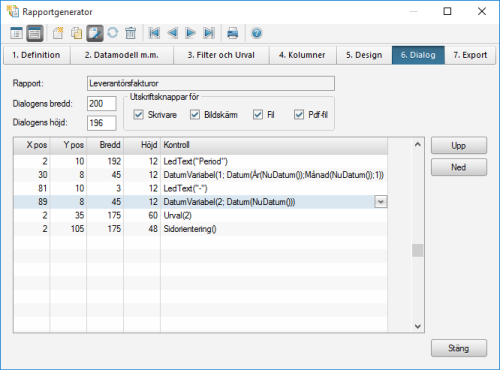
Task: Switch to 2. Datamodell m.m. tab
Action: point(122,55)
